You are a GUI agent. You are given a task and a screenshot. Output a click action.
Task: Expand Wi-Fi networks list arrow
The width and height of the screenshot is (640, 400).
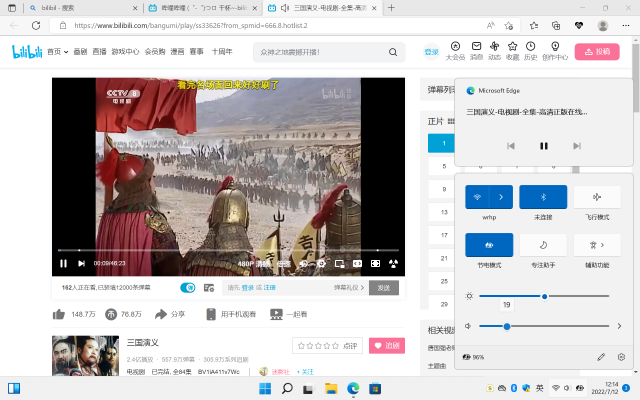(x=501, y=197)
